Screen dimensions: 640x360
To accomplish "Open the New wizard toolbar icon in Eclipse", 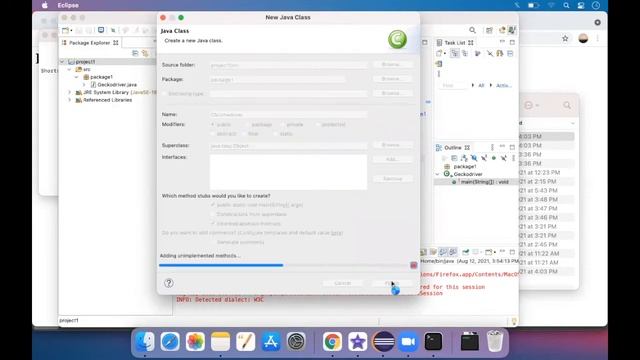I will [x=66, y=30].
